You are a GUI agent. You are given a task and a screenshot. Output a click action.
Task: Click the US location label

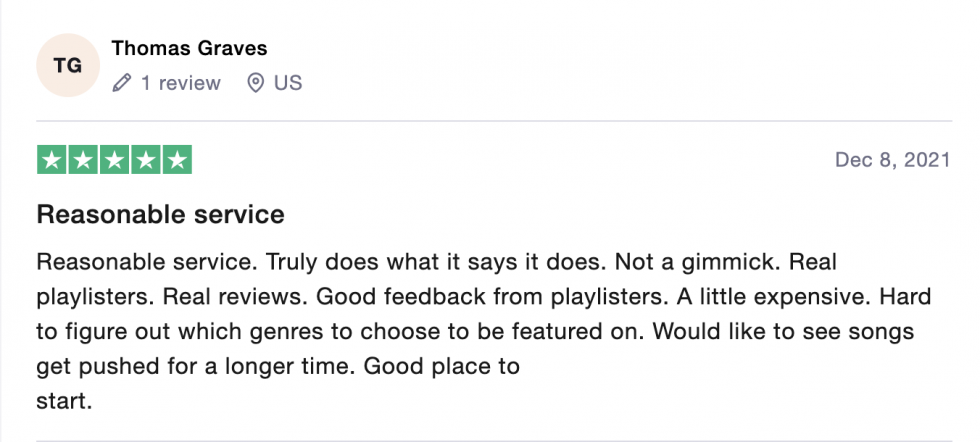point(288,83)
